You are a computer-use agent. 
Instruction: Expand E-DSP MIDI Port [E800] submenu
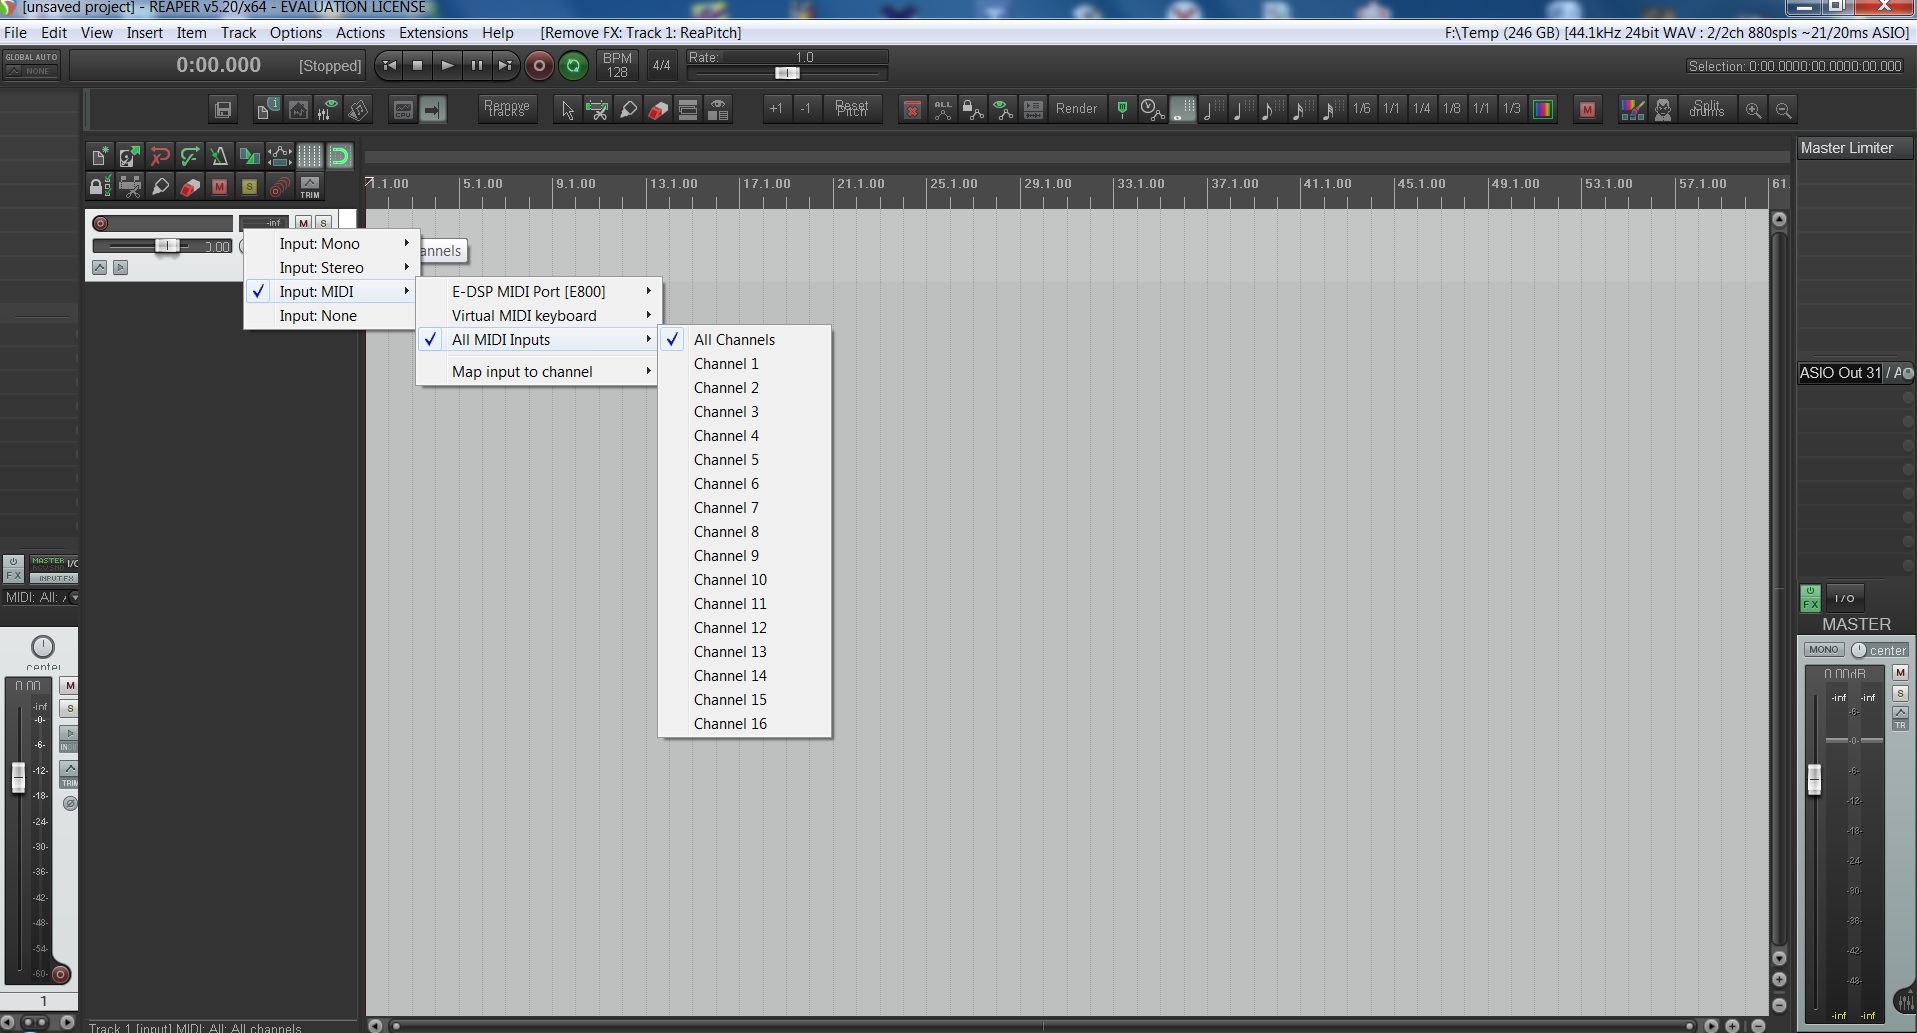pos(537,291)
